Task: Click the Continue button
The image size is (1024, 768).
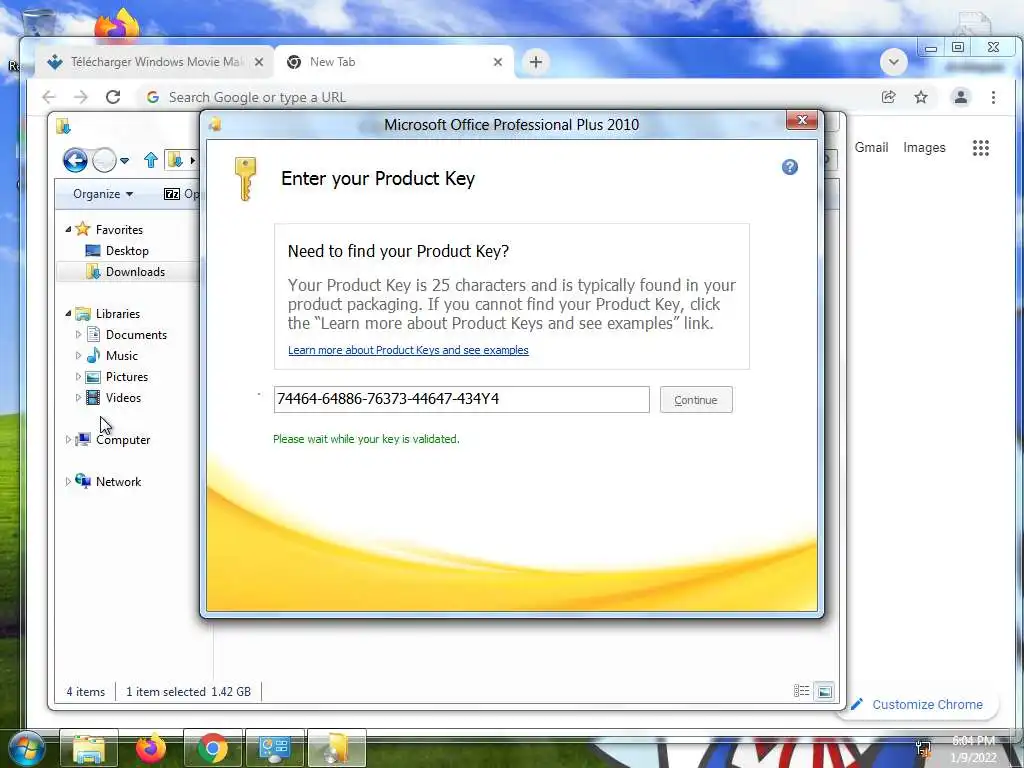Action: coord(696,400)
